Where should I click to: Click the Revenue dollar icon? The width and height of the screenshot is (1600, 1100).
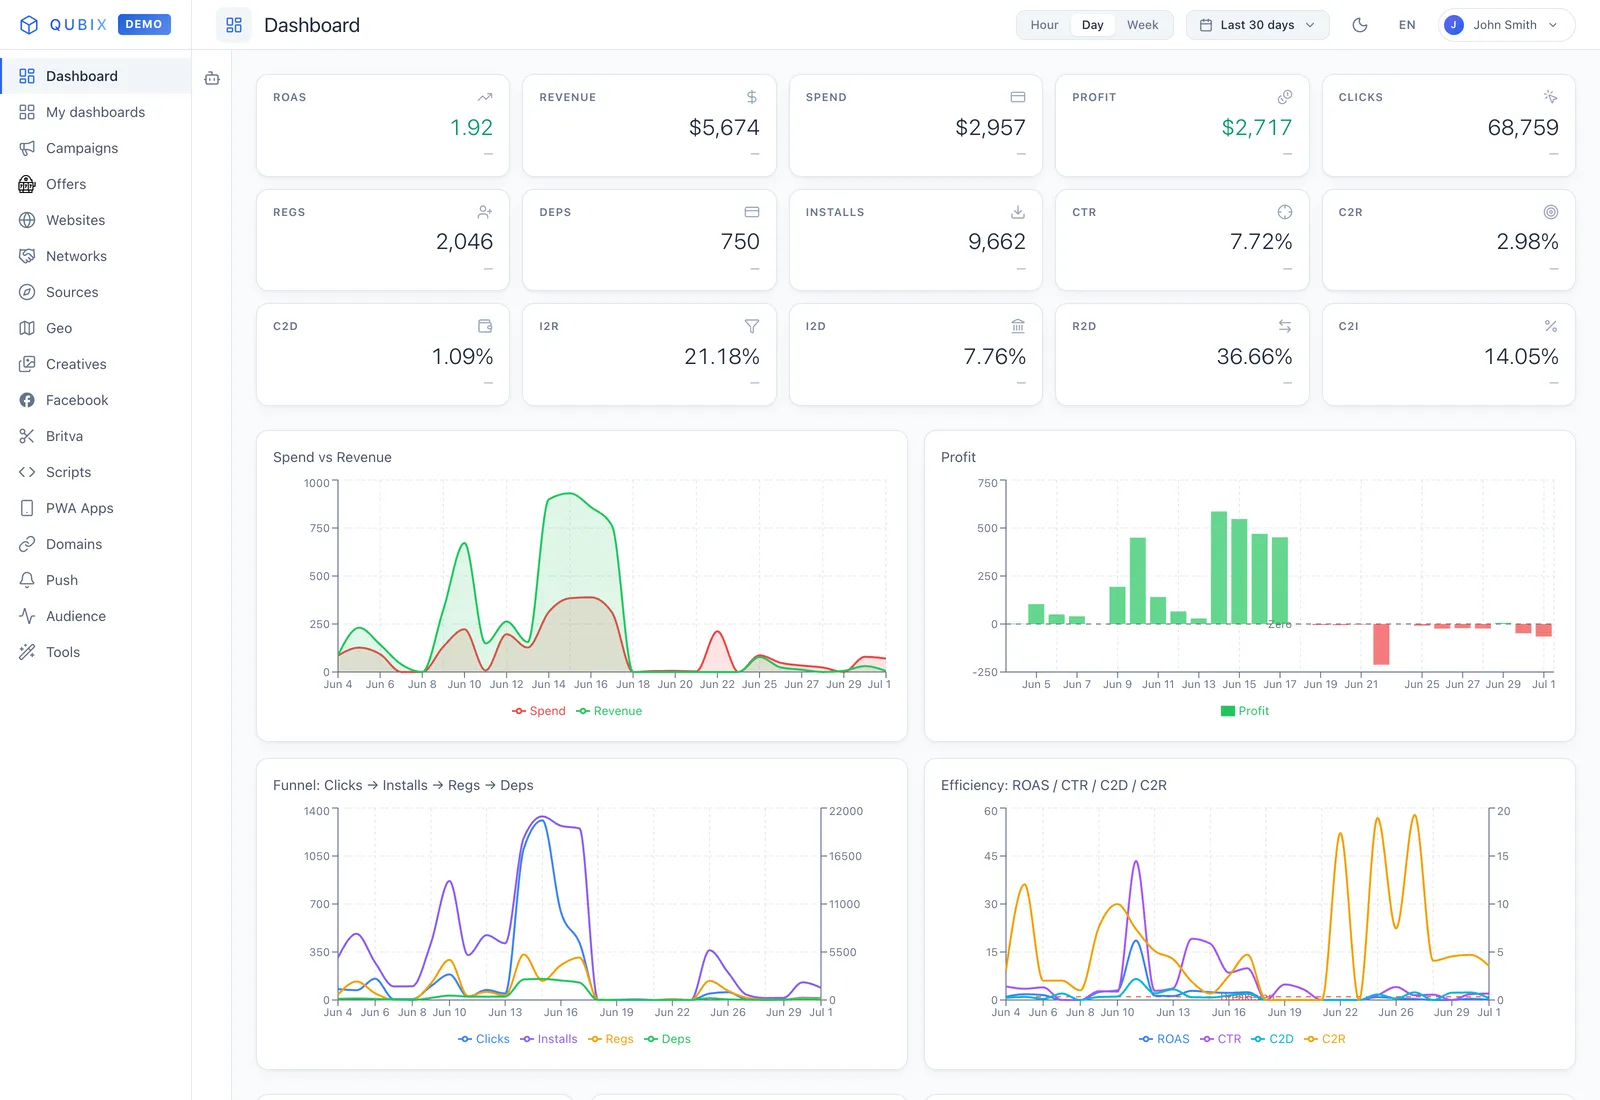752,97
